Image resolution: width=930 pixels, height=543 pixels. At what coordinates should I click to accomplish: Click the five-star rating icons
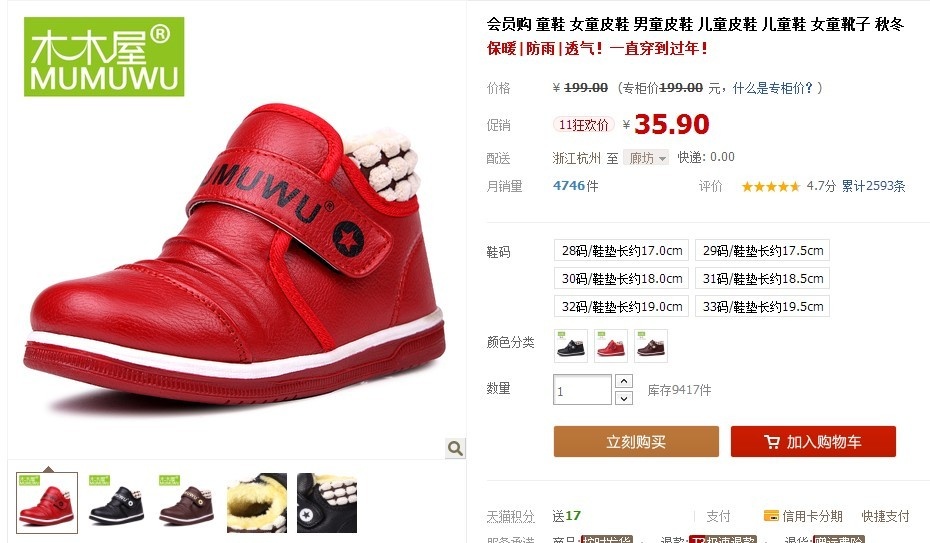770,187
